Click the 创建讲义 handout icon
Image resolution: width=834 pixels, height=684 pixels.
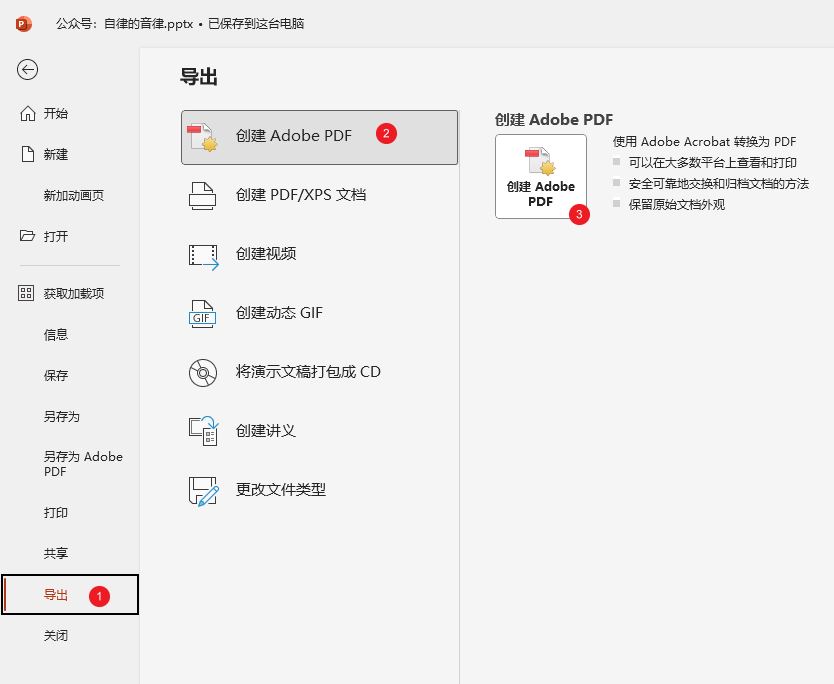(203, 431)
